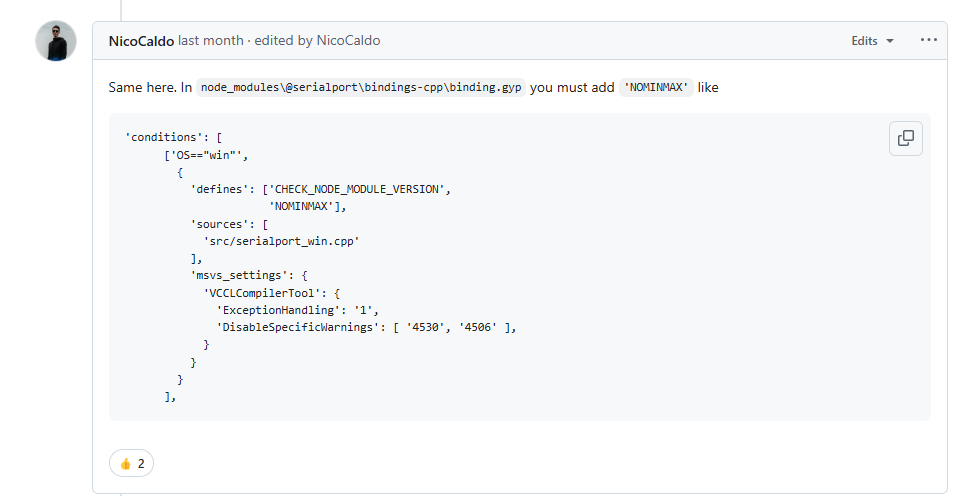Click the inline binding.gyp file path
Image resolution: width=975 pixels, height=496 pixels.
361,88
